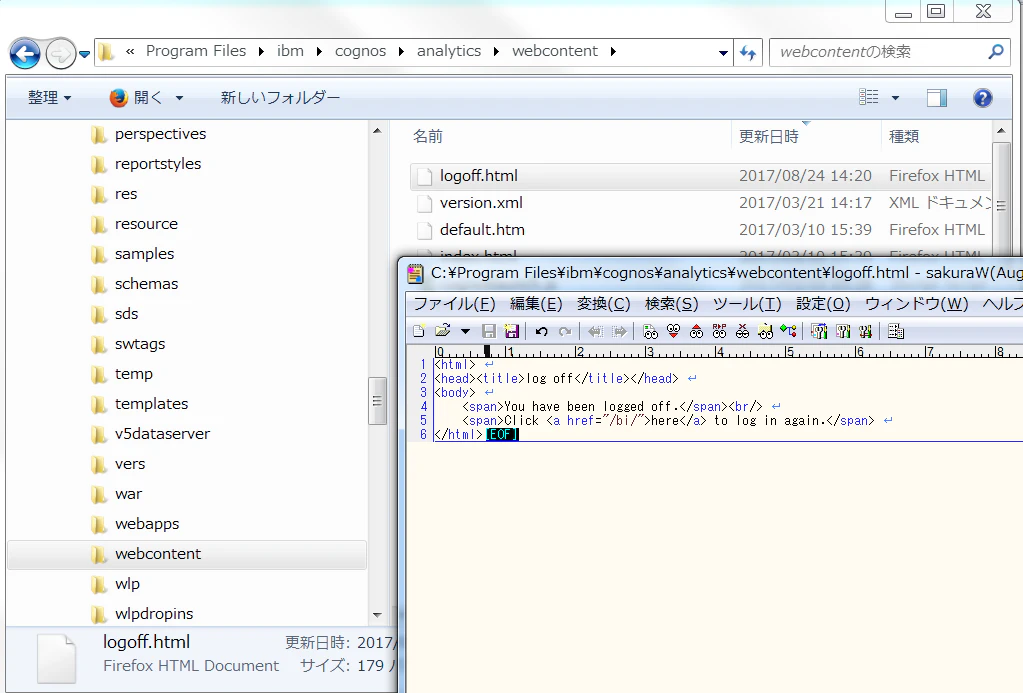The width and height of the screenshot is (1023, 693).
Task: Open the ファイル(F) menu in sakura
Action: tap(454, 304)
